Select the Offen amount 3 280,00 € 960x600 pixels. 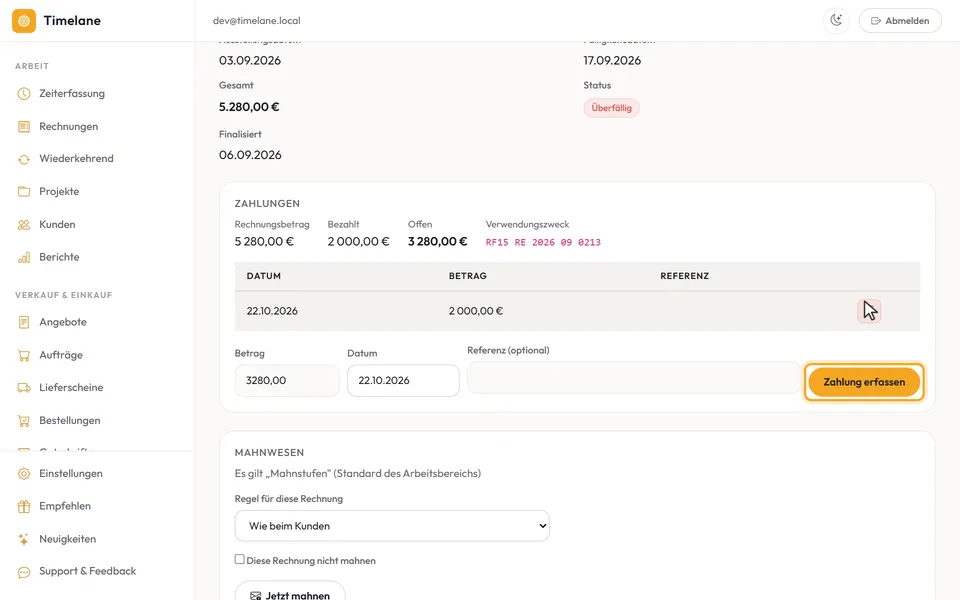(437, 242)
